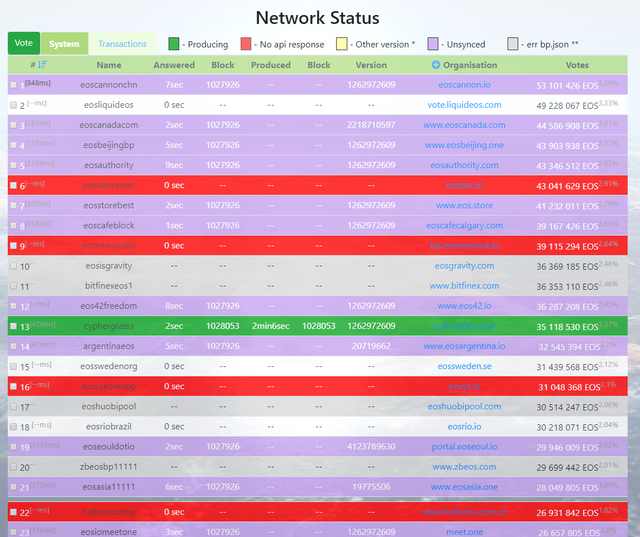The width and height of the screenshot is (640, 537).
Task: Open the eosgravity.com link
Action: [x=464, y=266]
